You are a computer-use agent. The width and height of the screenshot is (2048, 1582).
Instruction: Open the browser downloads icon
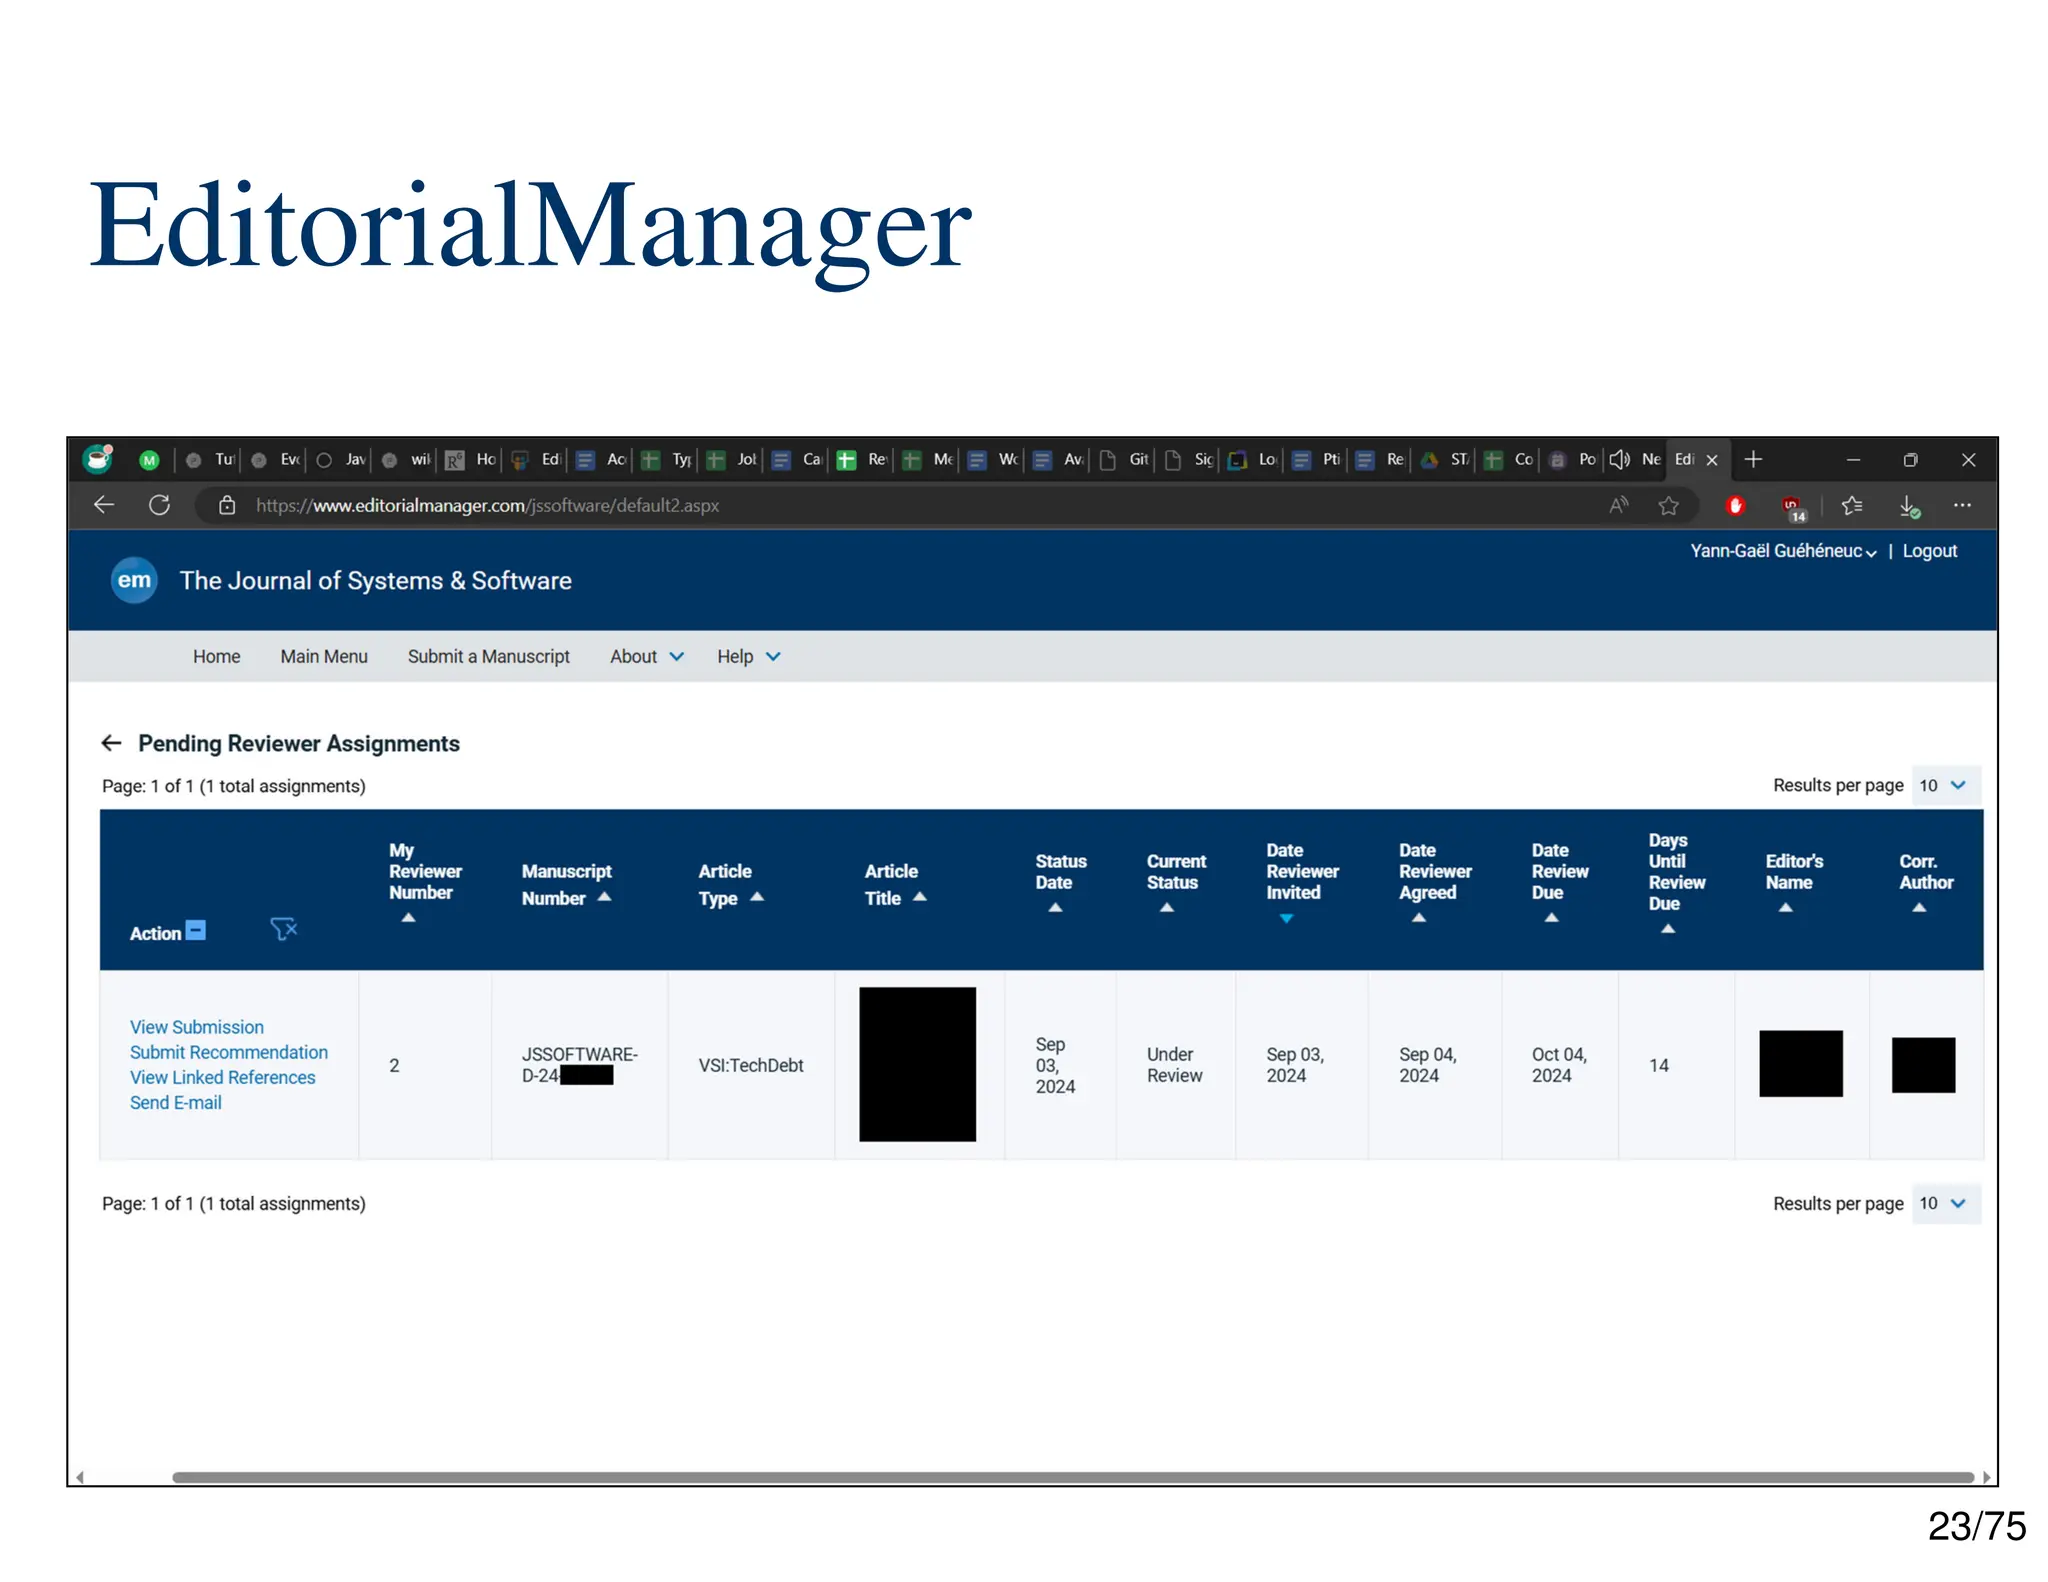click(x=1909, y=507)
